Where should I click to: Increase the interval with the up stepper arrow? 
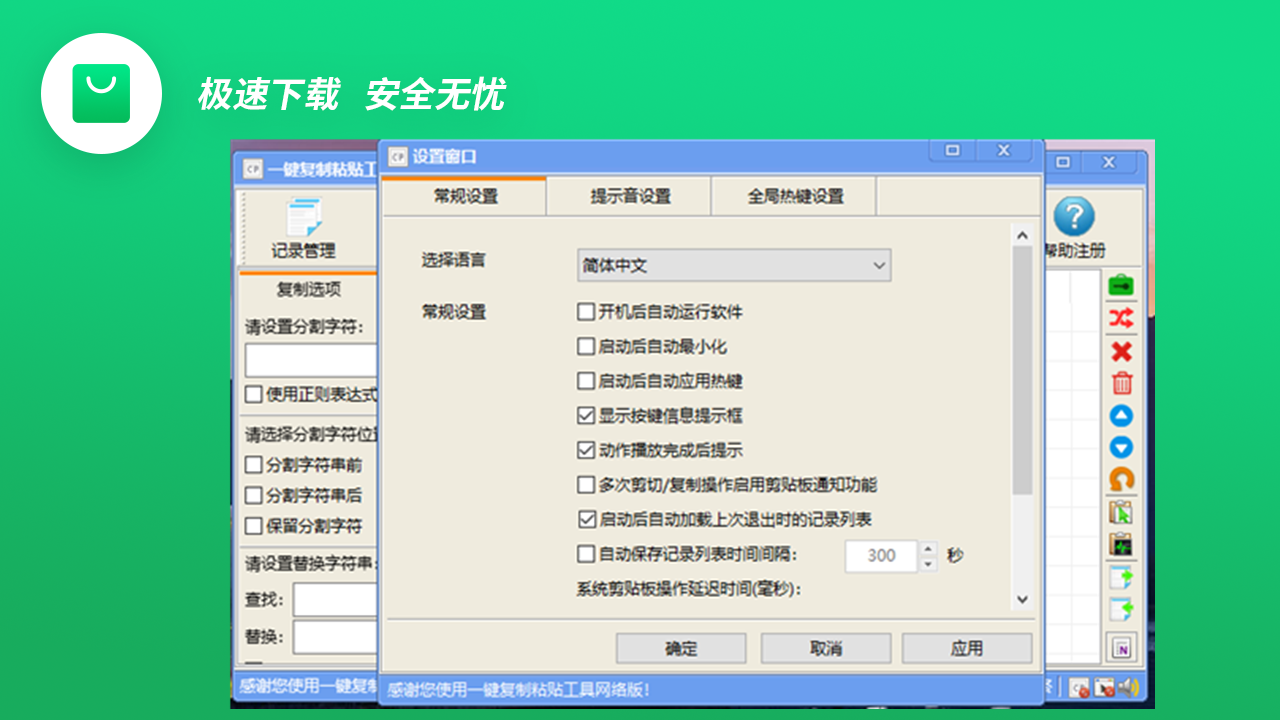click(926, 549)
